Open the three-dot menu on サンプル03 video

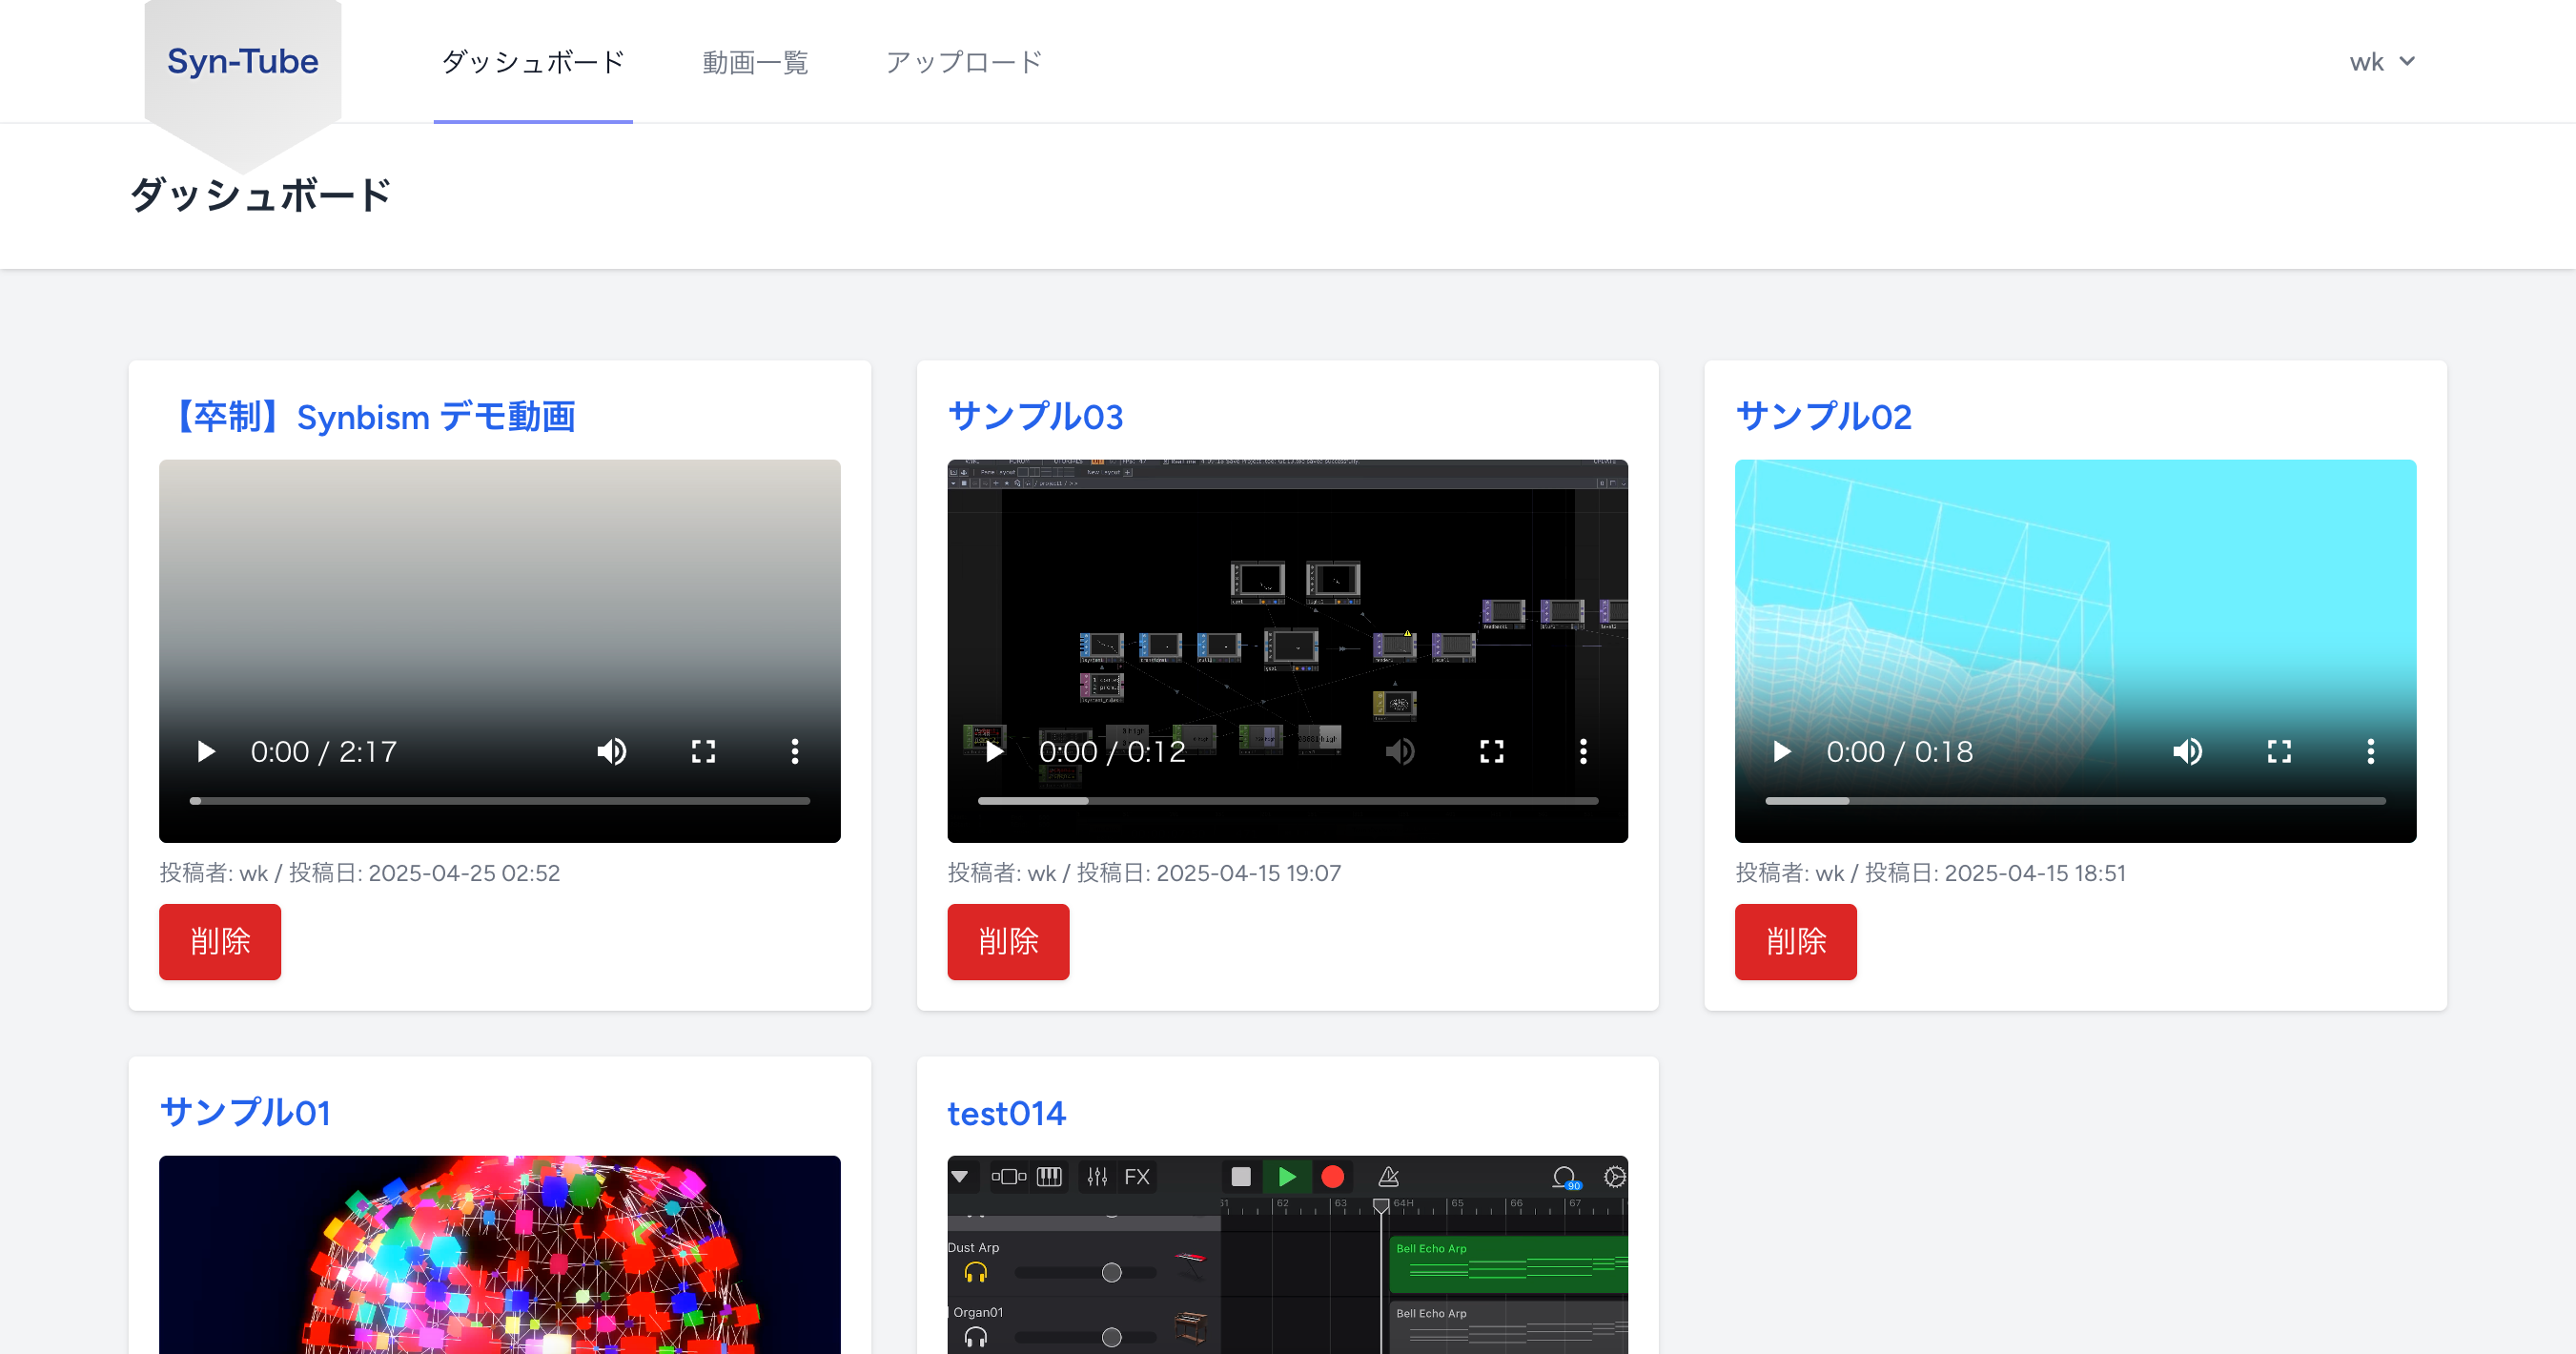pos(1583,751)
